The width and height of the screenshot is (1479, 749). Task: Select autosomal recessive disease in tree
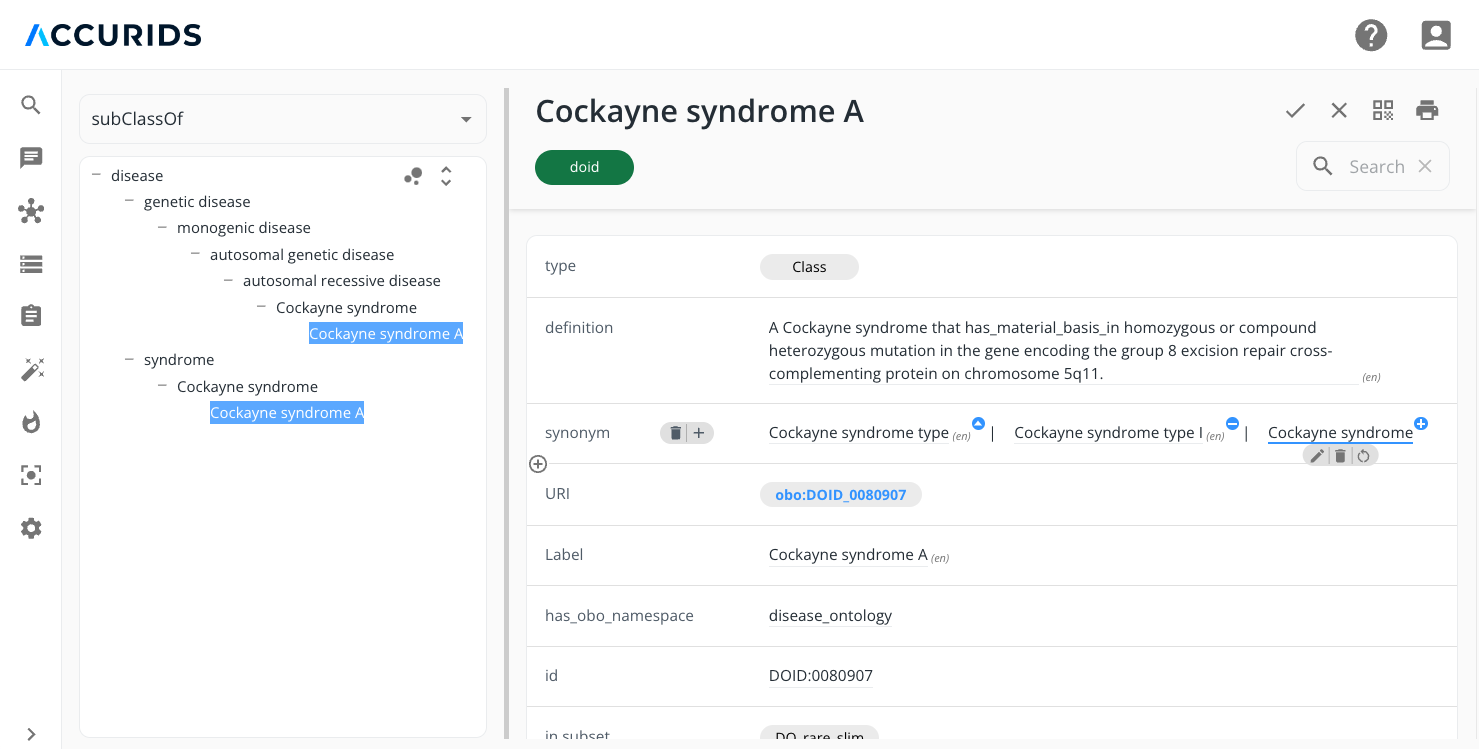(341, 281)
